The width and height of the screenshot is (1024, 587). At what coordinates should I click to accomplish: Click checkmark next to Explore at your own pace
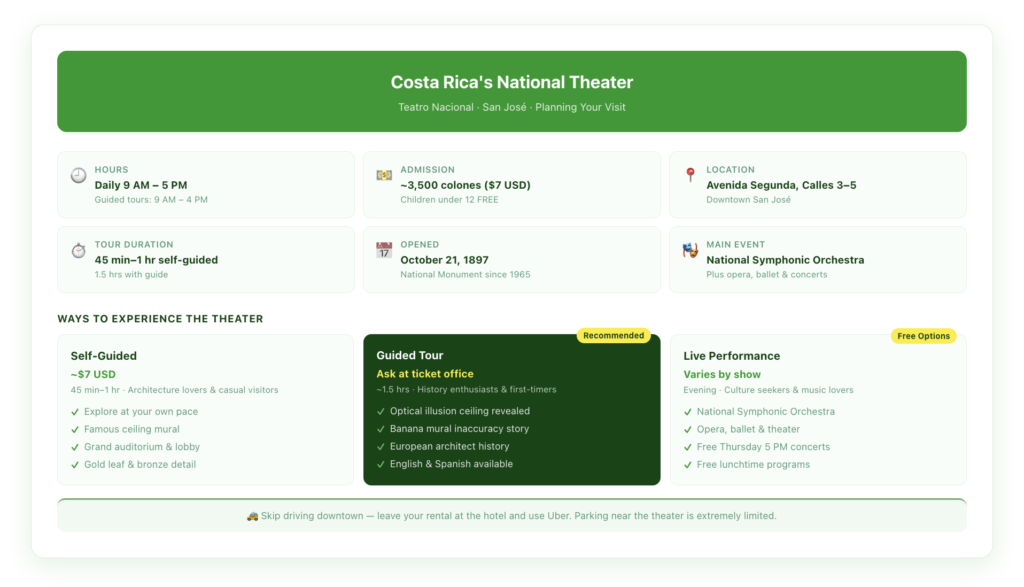coord(75,412)
